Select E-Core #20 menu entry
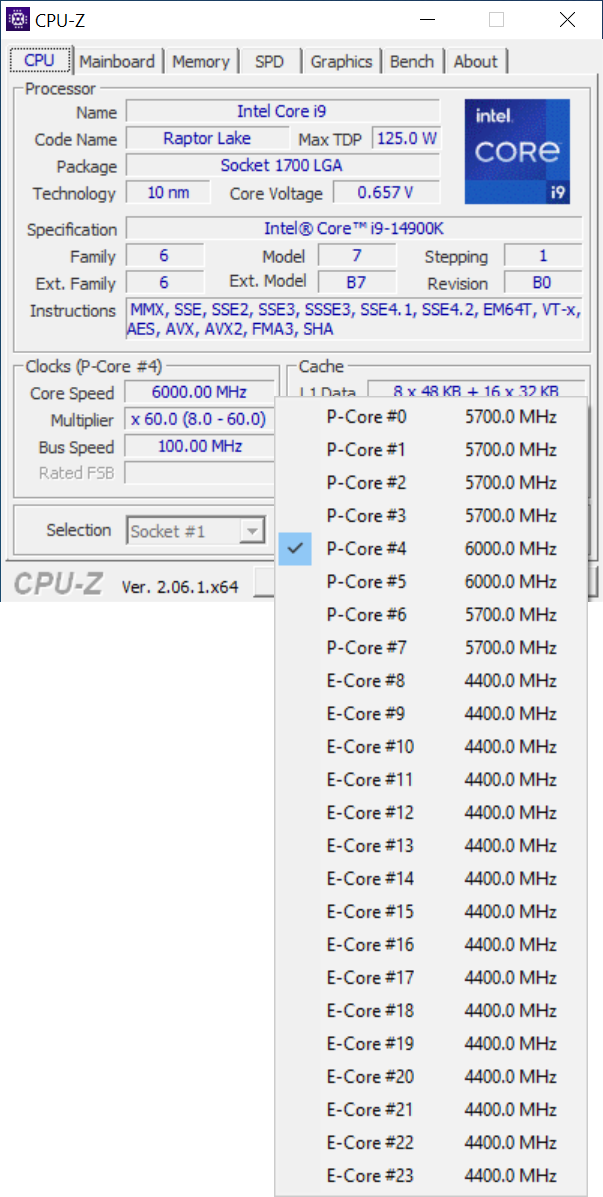Viewport: 603px width, 1197px height. [431, 1076]
